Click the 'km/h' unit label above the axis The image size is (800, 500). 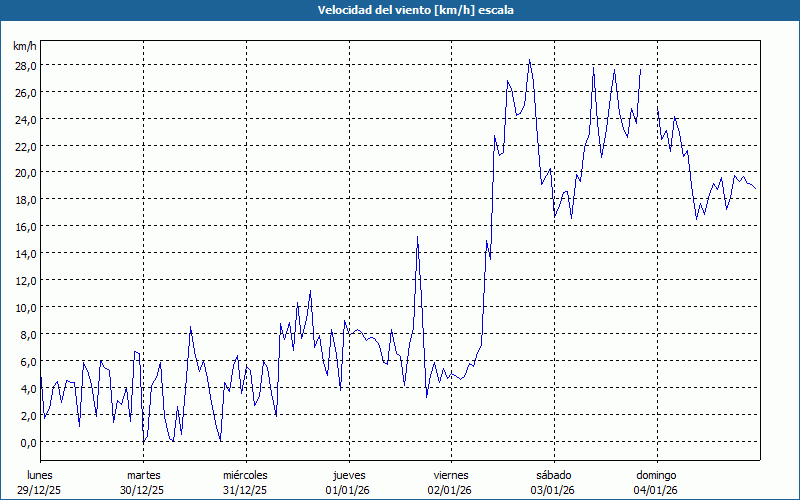pyautogui.click(x=25, y=47)
